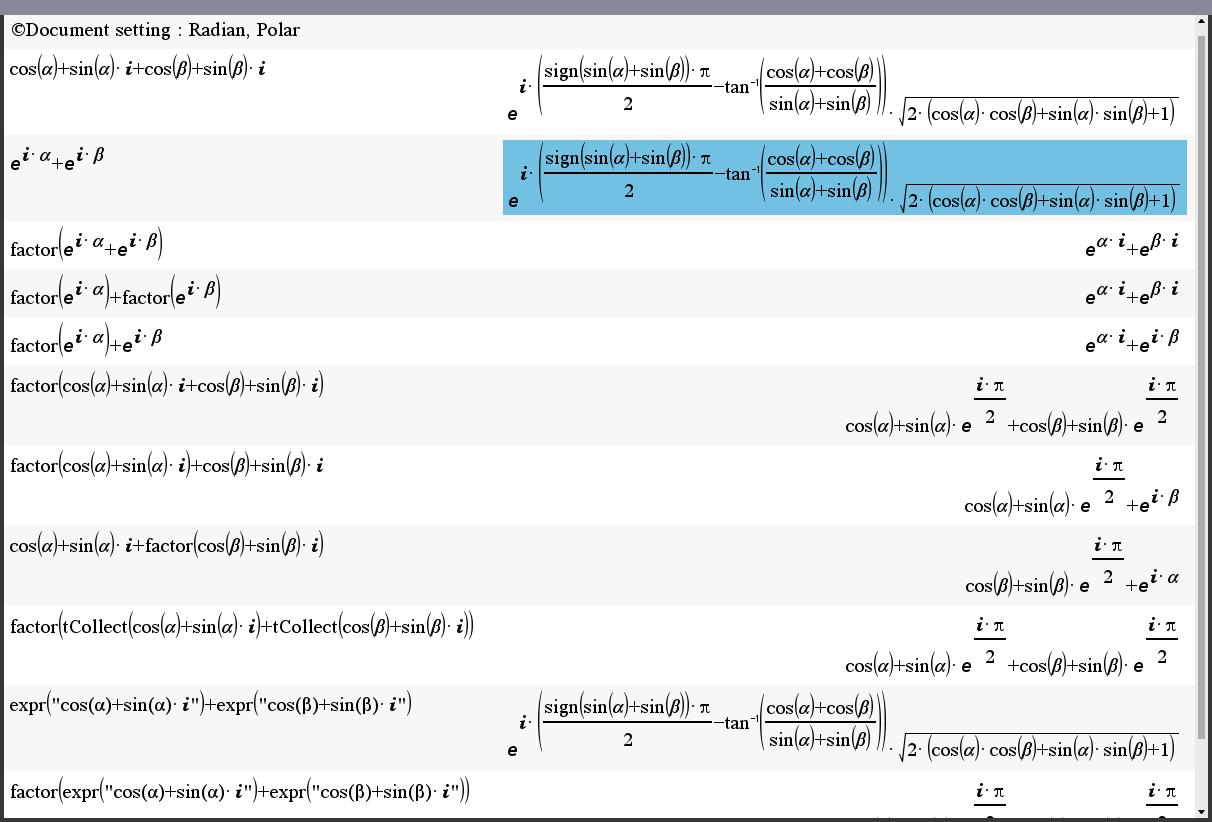Select the factor(e^(i·α))+factor(e^(i·β)) entry
Screen dimensions: 1212x822
[x=115, y=294]
